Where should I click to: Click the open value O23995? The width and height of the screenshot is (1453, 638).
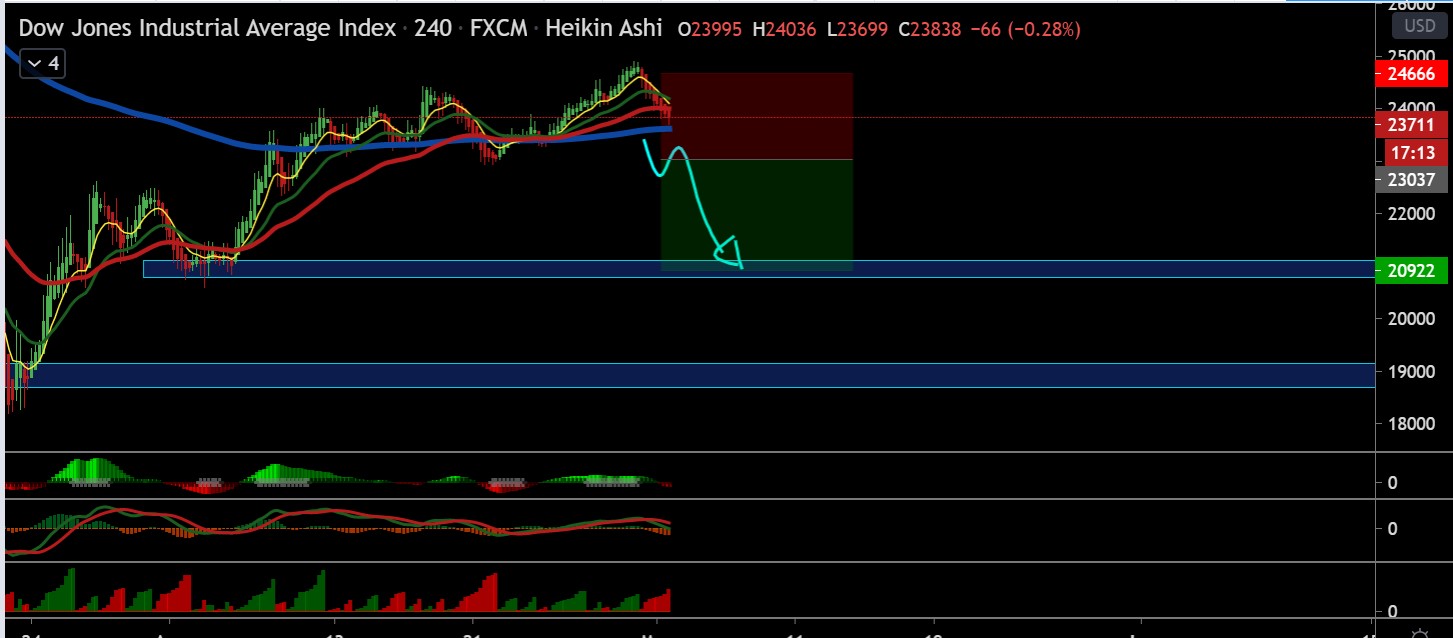pos(710,29)
